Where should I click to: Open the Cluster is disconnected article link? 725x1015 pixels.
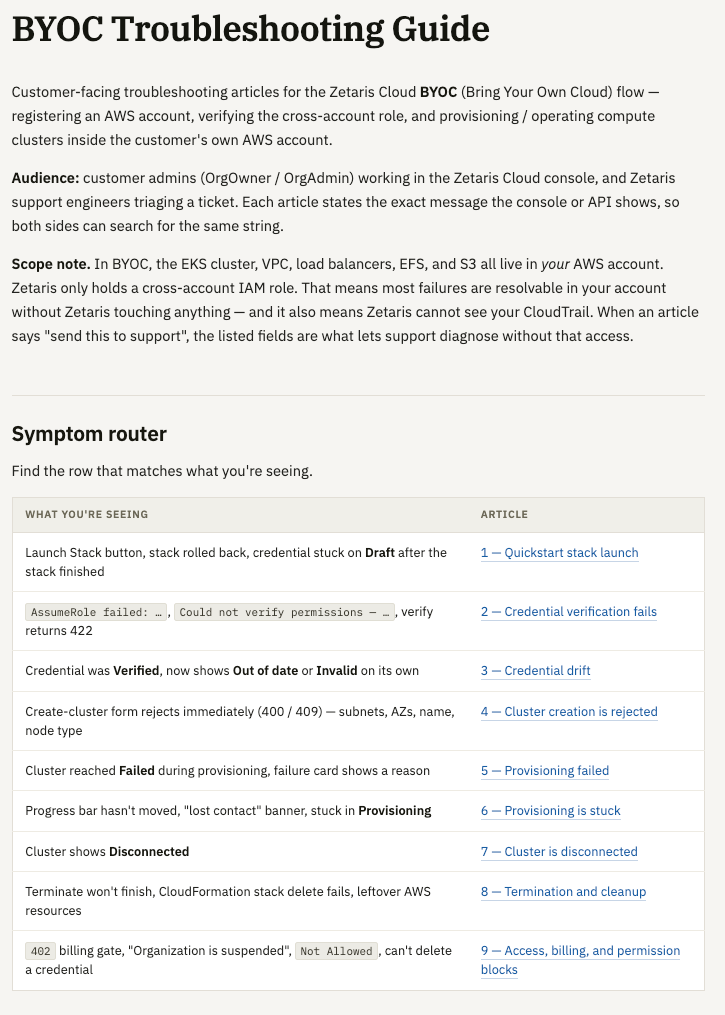[559, 851]
